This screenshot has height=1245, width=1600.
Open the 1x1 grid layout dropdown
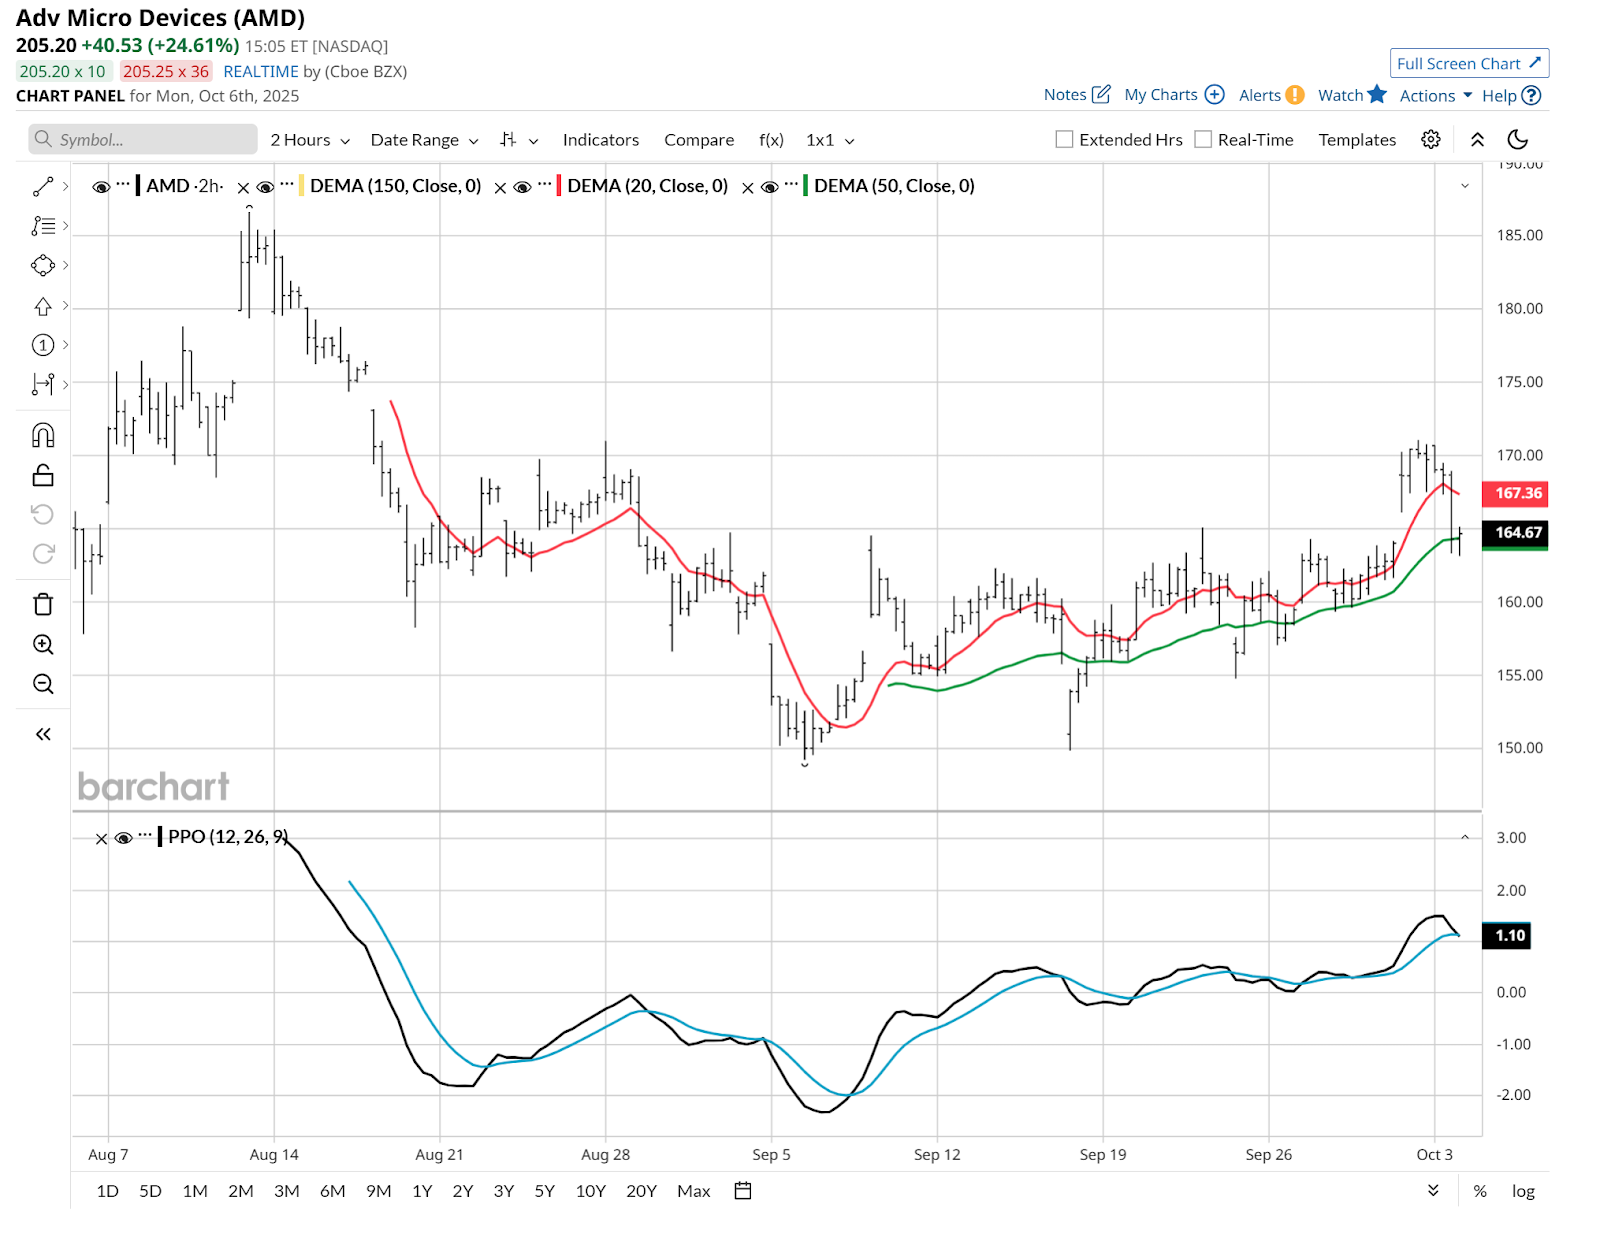click(x=830, y=140)
